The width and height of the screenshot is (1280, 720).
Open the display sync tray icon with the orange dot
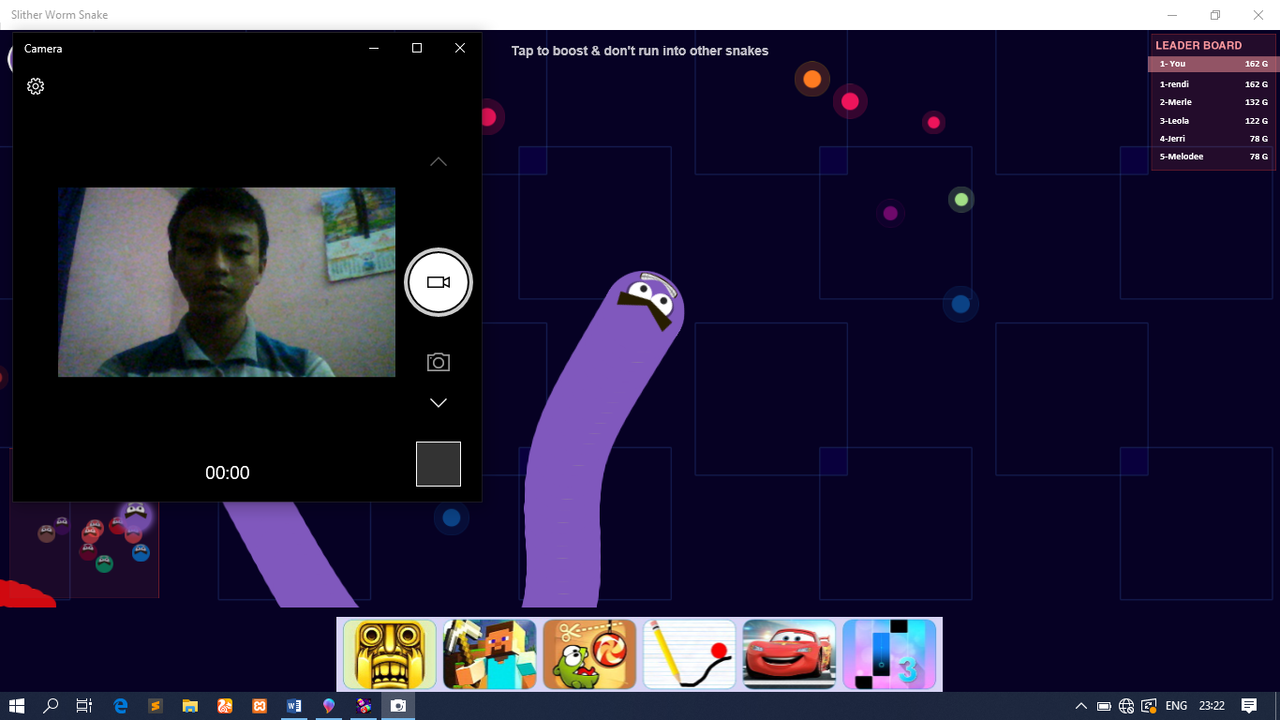click(1149, 706)
